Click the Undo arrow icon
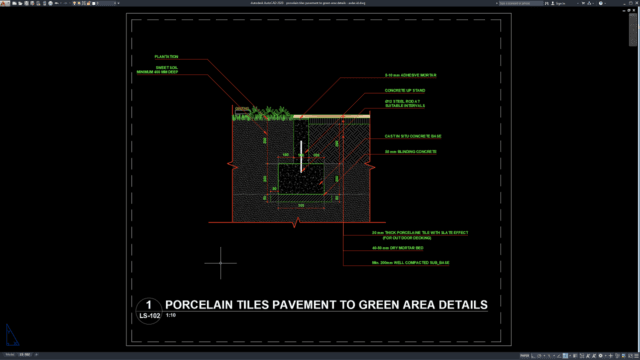Image resolution: width=640 pixels, height=360 pixels. 56,3
